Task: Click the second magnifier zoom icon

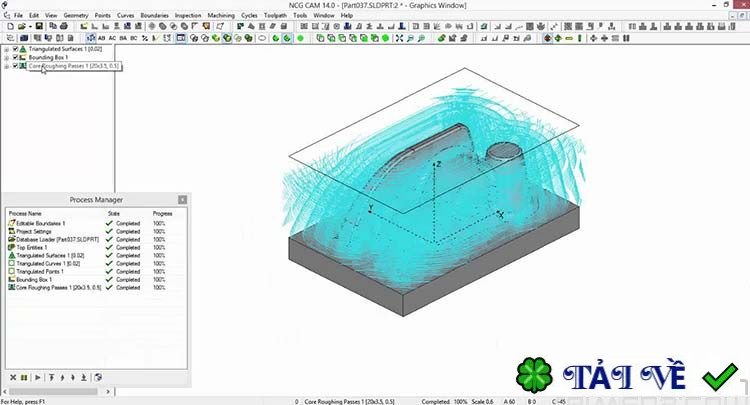Action: [x=421, y=38]
